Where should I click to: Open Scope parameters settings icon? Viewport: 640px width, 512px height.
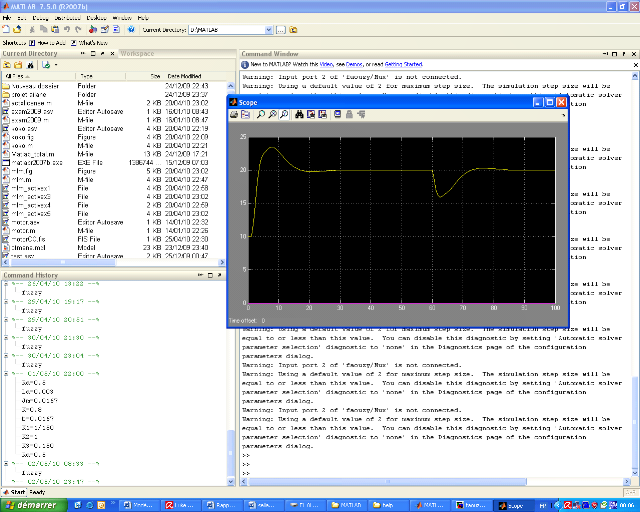pos(245,115)
